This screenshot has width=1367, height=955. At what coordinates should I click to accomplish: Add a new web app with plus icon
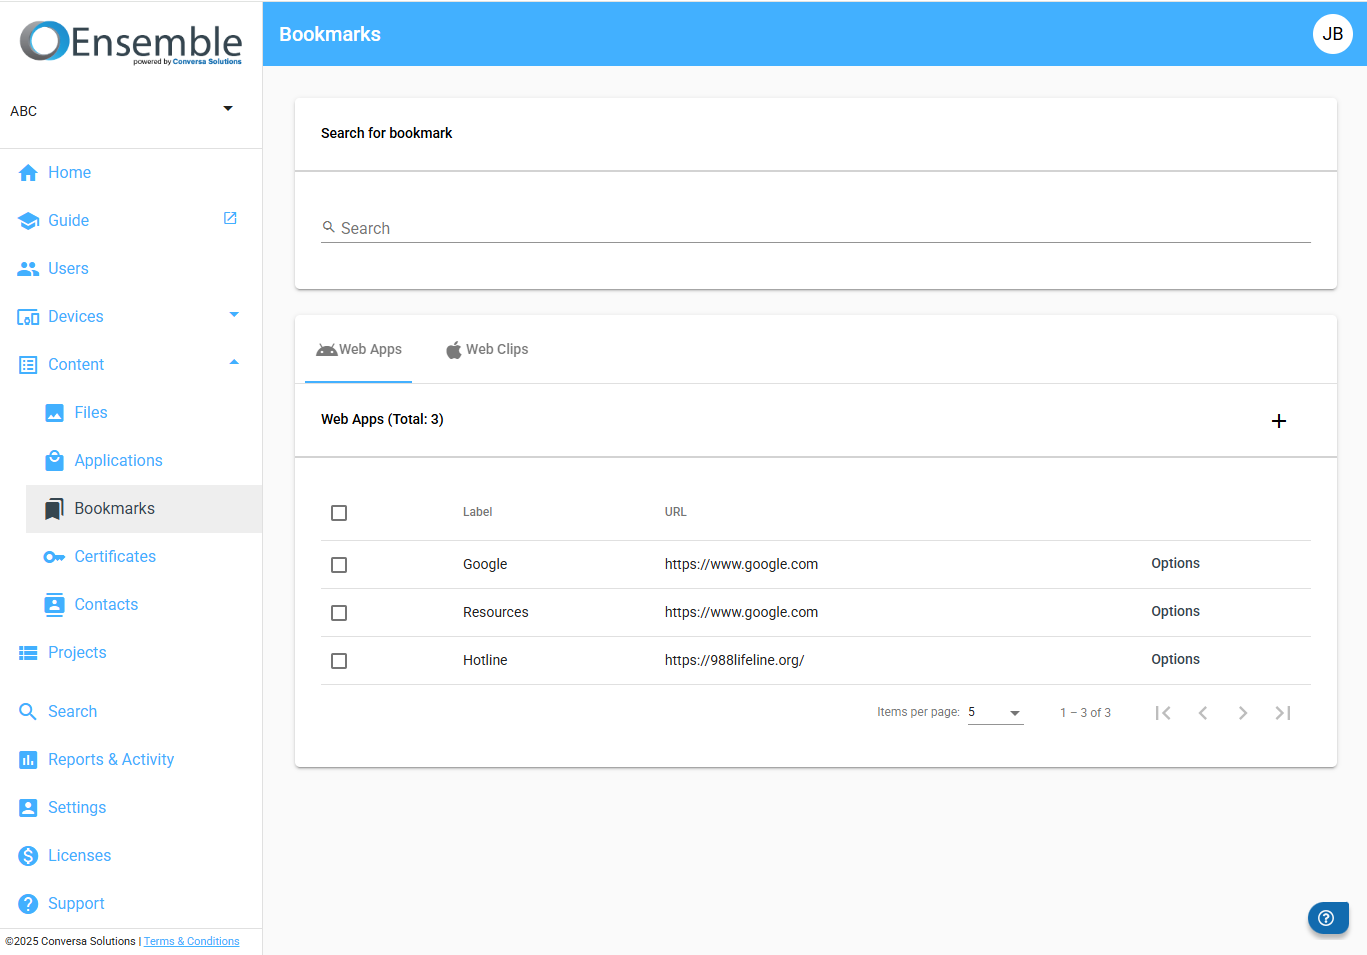click(x=1279, y=421)
